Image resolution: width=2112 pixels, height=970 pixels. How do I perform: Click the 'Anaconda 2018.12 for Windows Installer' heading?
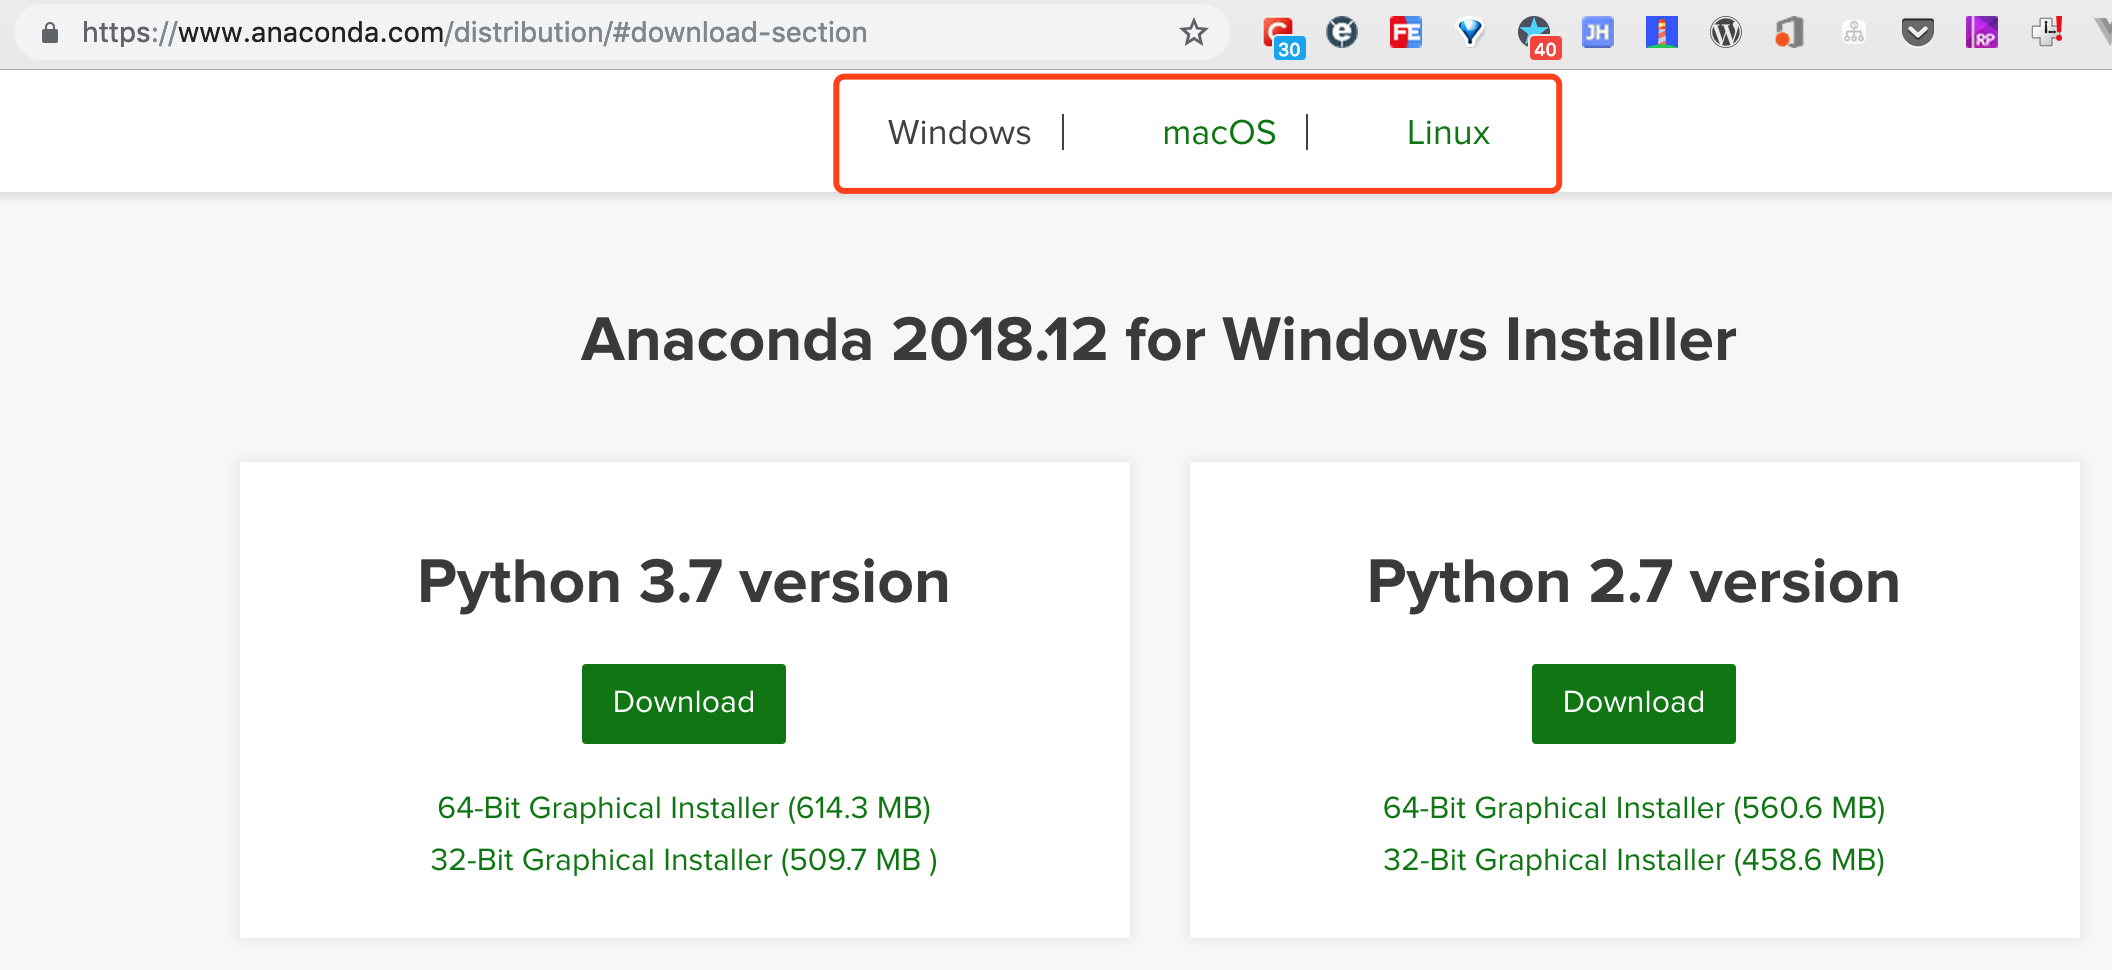pos(1158,340)
